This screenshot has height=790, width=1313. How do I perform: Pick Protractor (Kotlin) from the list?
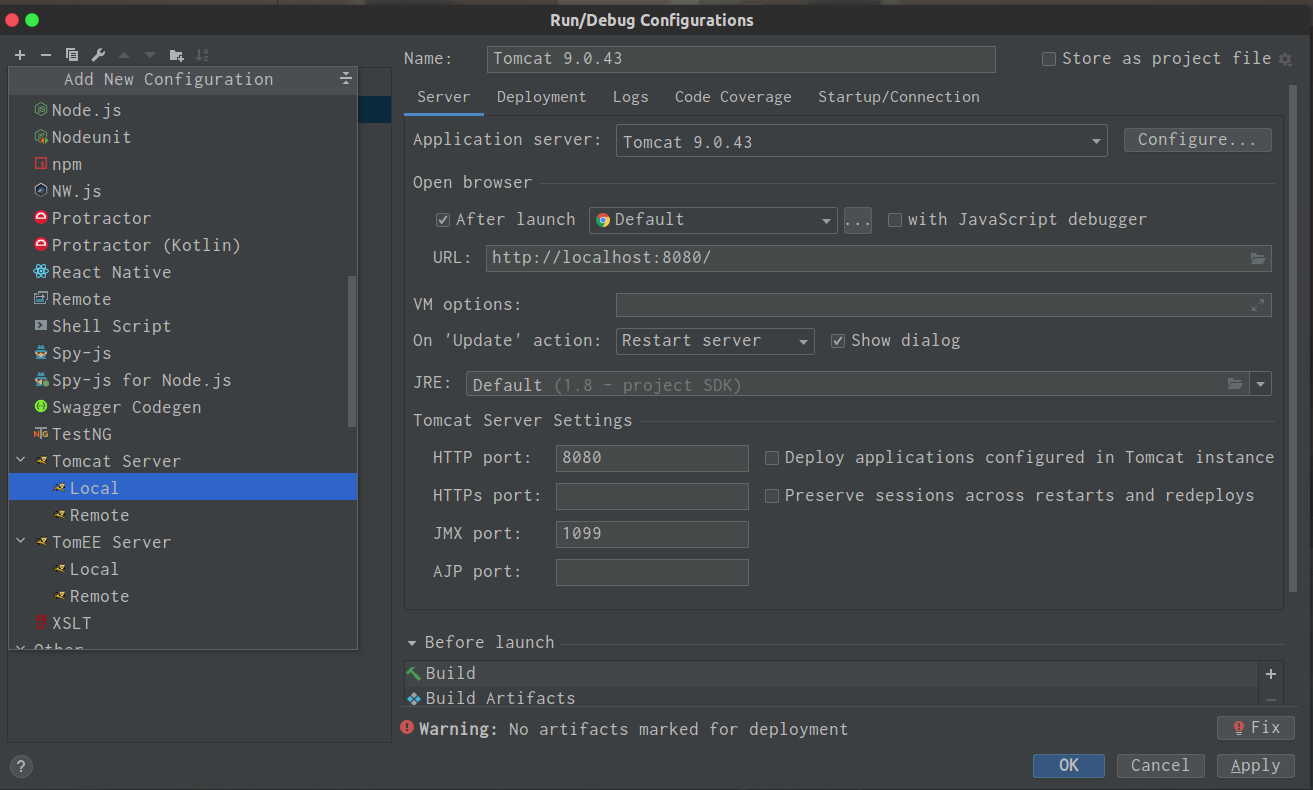coord(183,245)
